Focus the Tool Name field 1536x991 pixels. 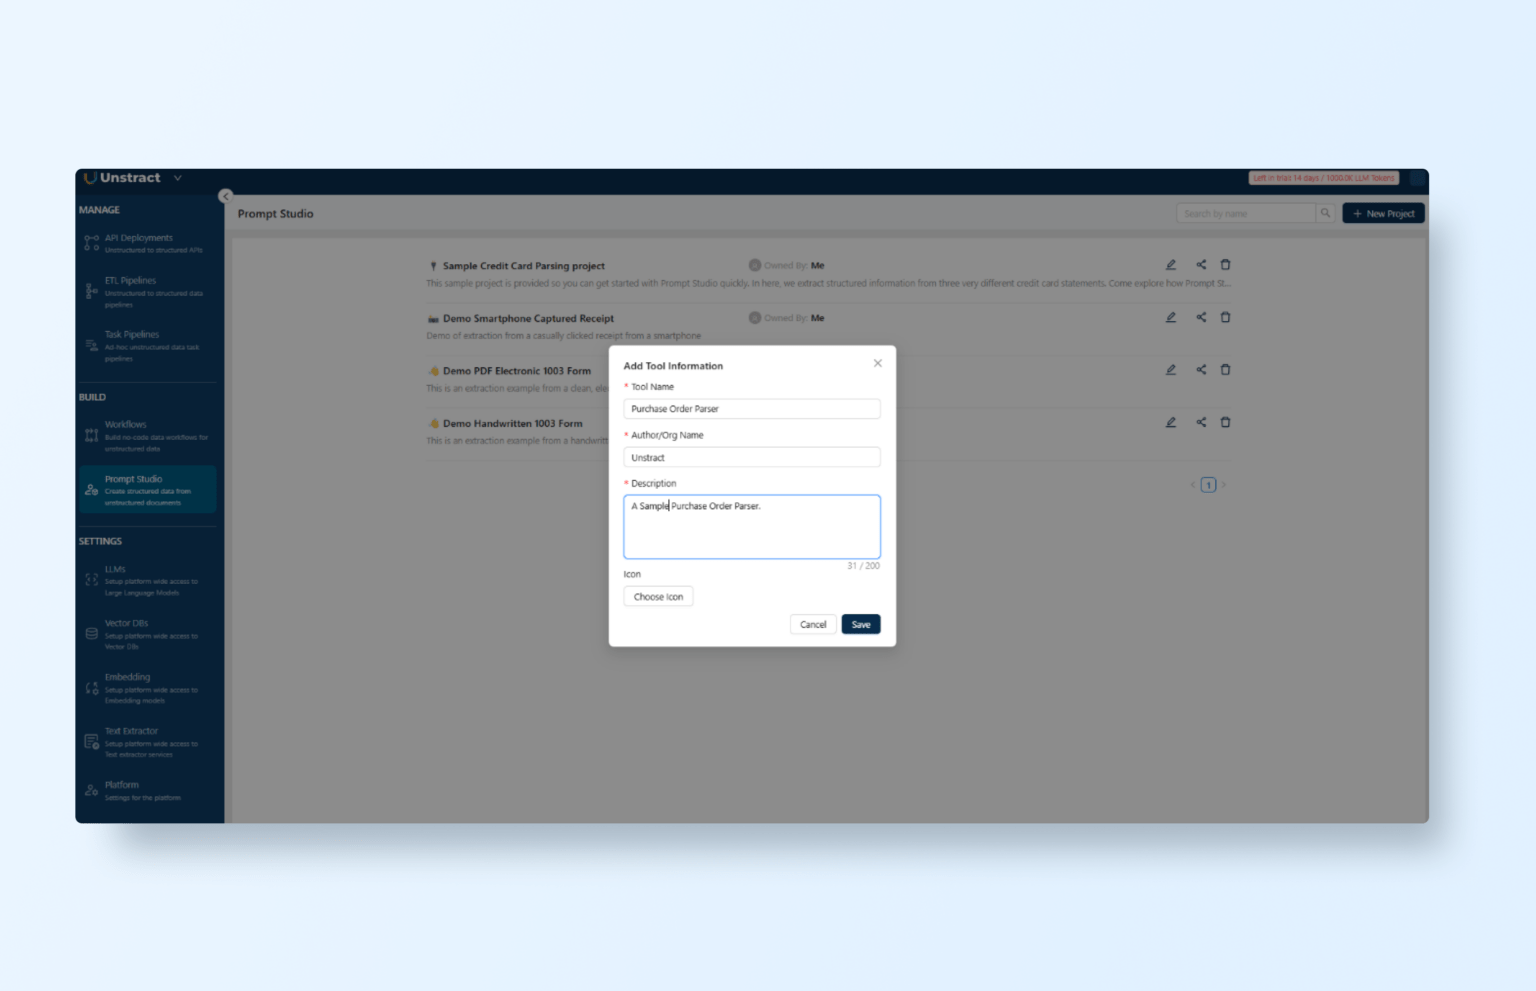tap(752, 409)
